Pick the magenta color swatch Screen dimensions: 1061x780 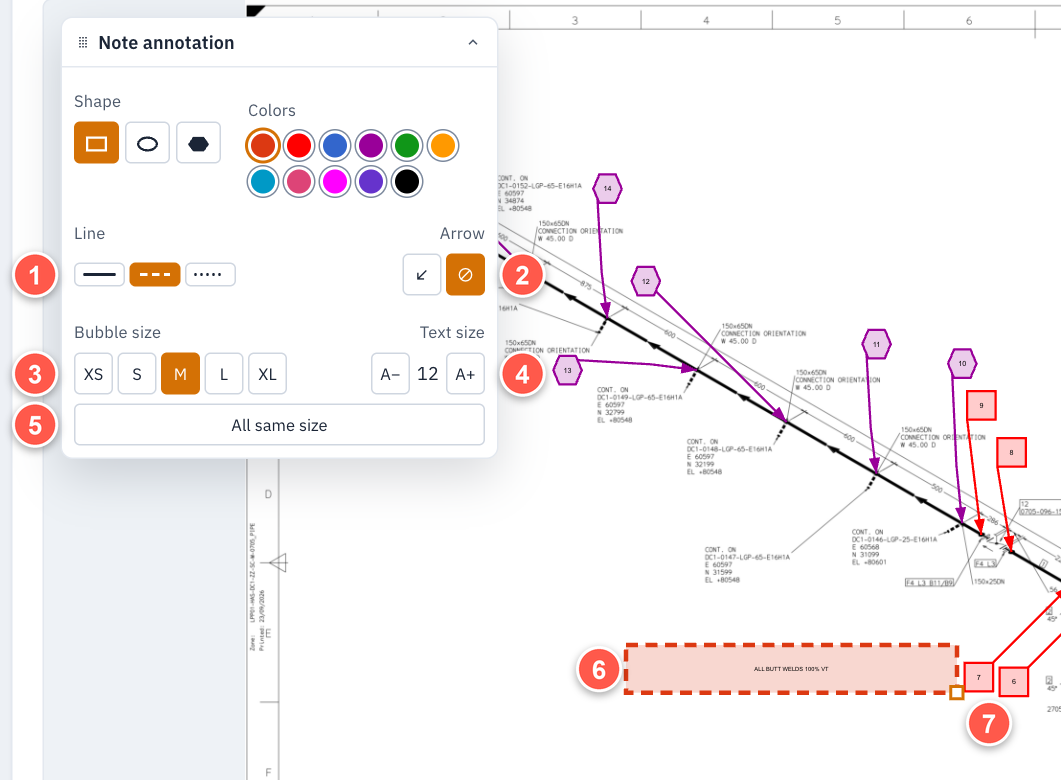tap(335, 181)
